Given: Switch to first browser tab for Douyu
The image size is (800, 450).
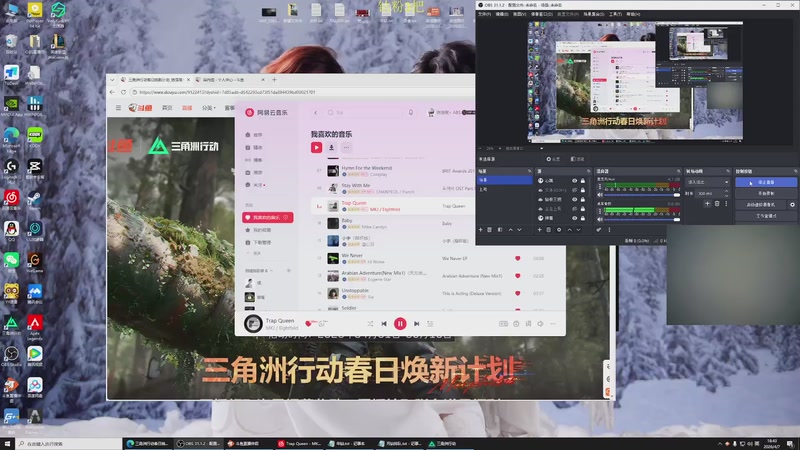Looking at the screenshot, I should pos(155,80).
